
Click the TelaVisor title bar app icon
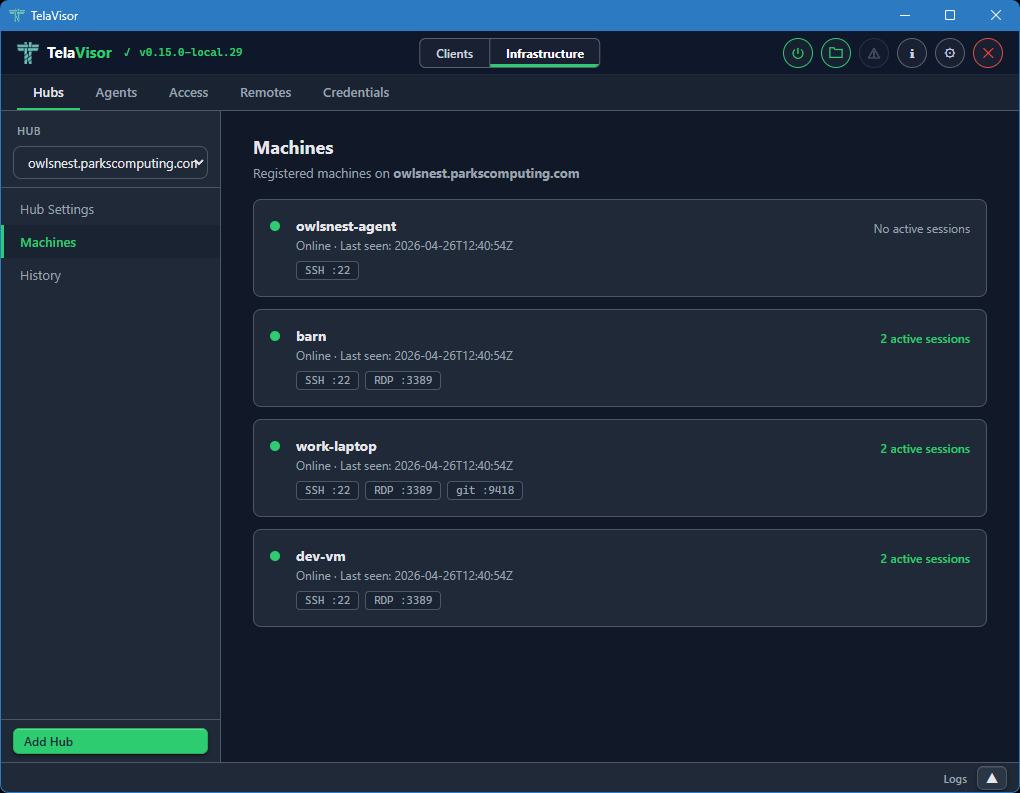coord(16,15)
